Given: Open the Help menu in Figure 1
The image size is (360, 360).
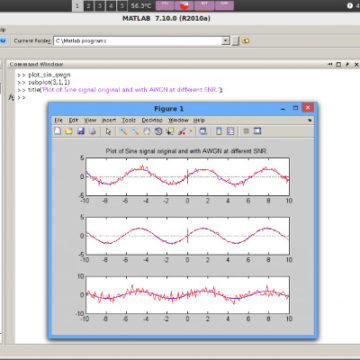Looking at the screenshot, I should pyautogui.click(x=199, y=120).
